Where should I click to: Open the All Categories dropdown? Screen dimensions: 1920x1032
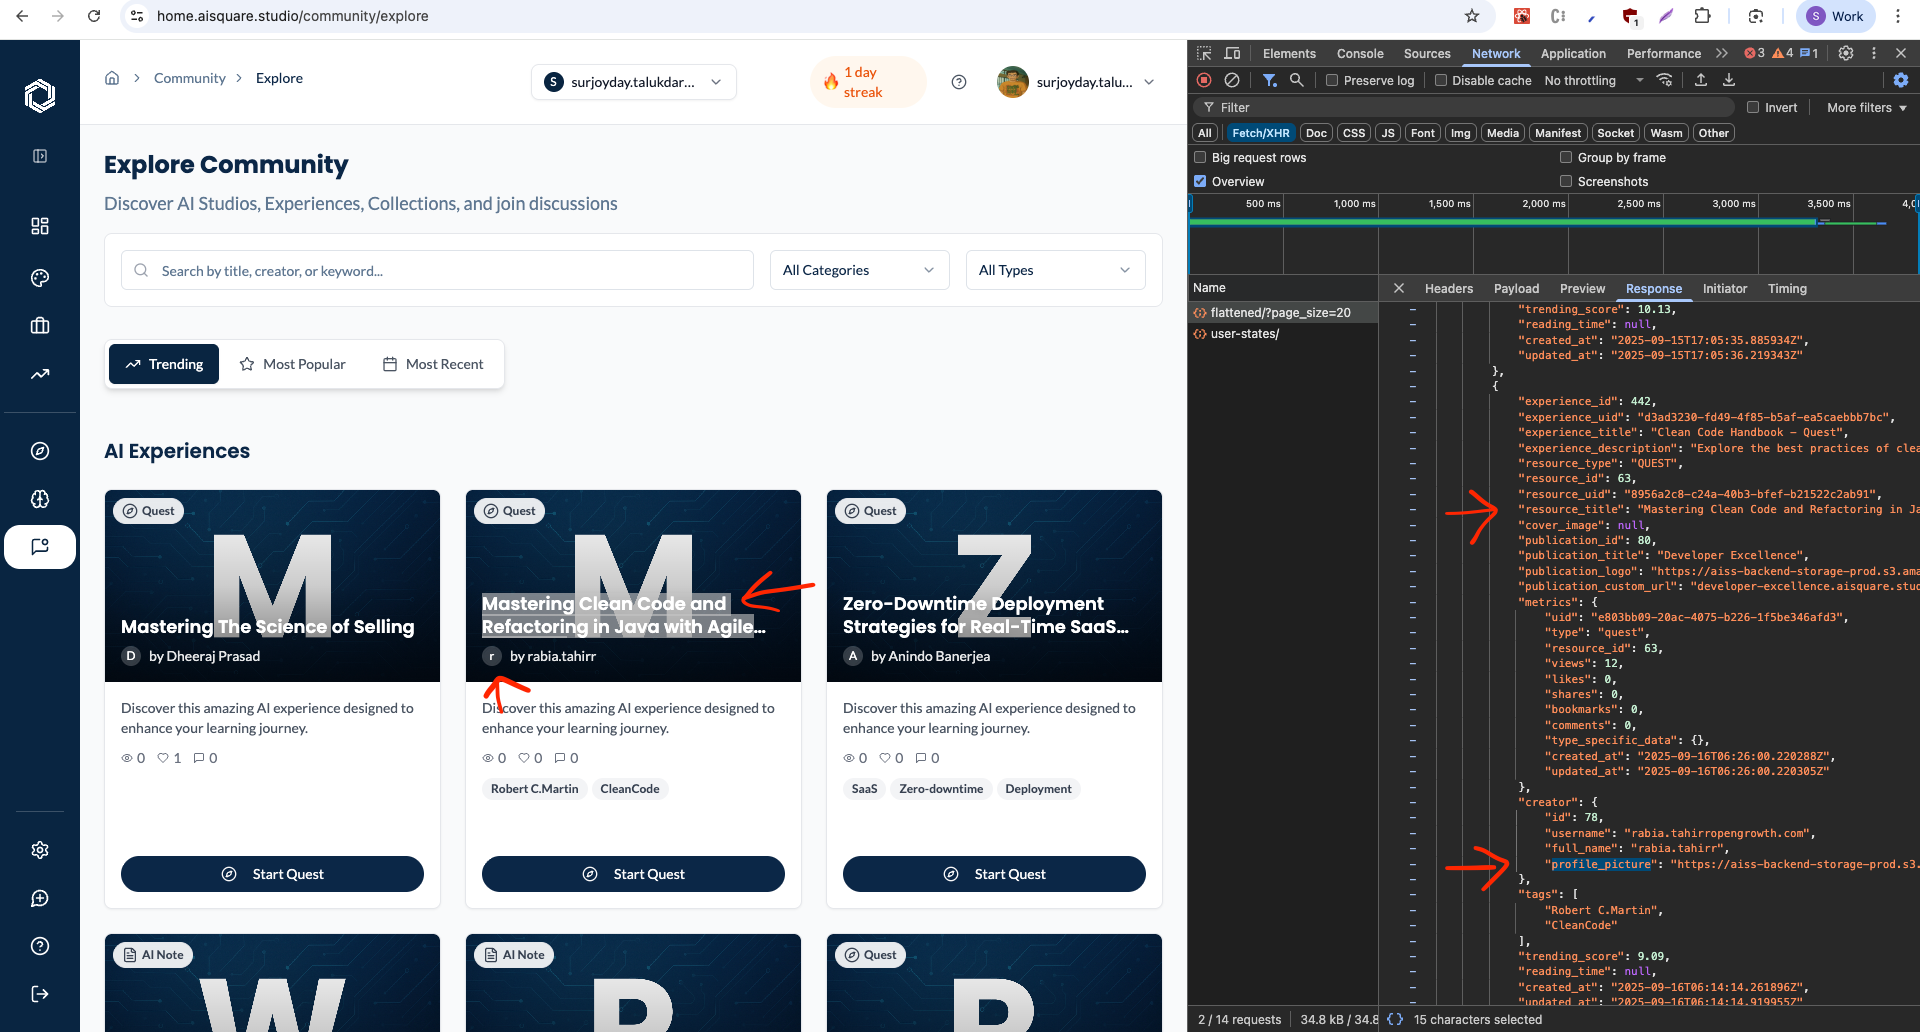[859, 270]
